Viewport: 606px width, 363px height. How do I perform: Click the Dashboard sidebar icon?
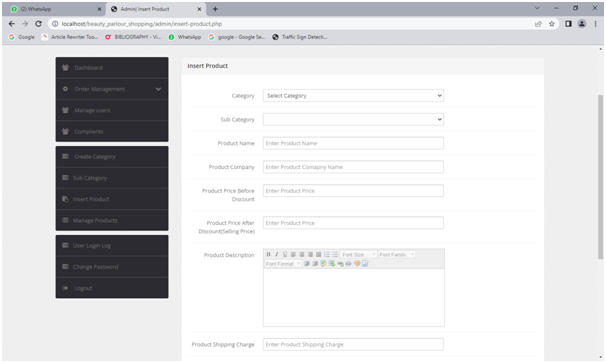(65, 68)
